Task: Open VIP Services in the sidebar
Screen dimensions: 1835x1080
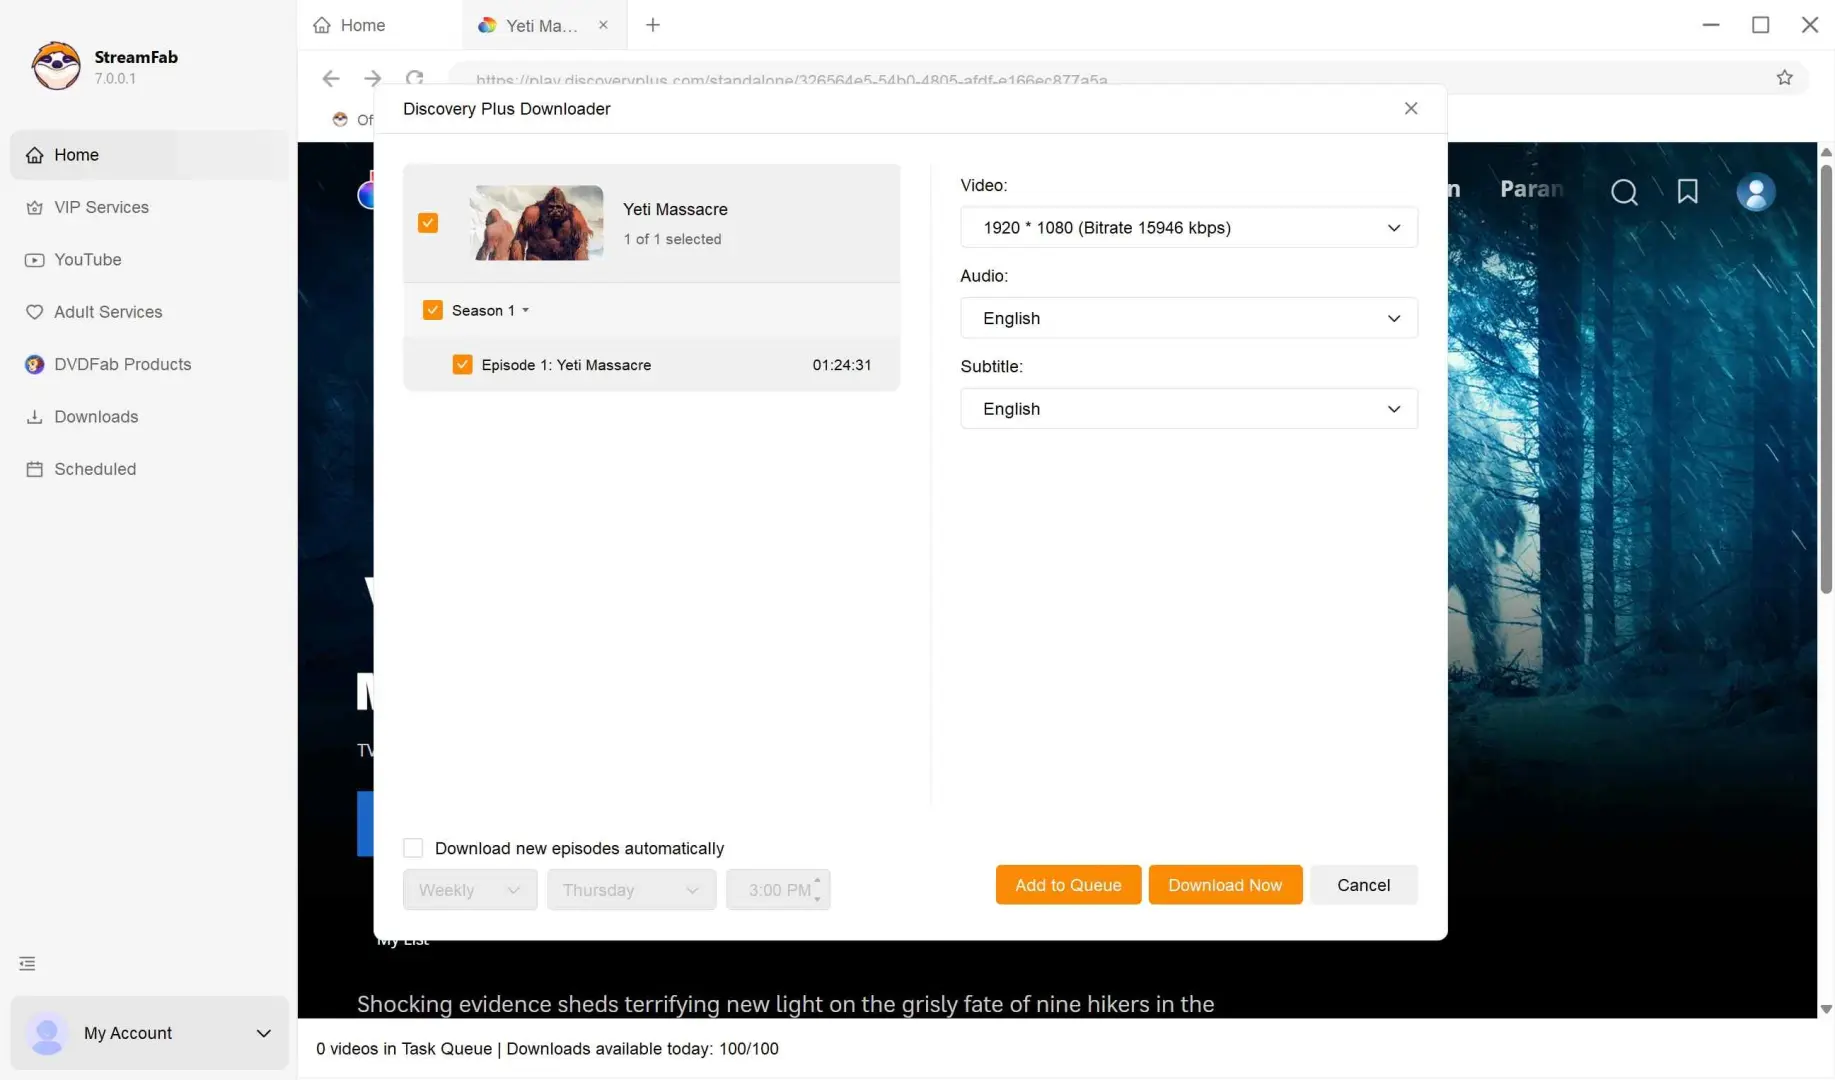Action: coord(150,207)
